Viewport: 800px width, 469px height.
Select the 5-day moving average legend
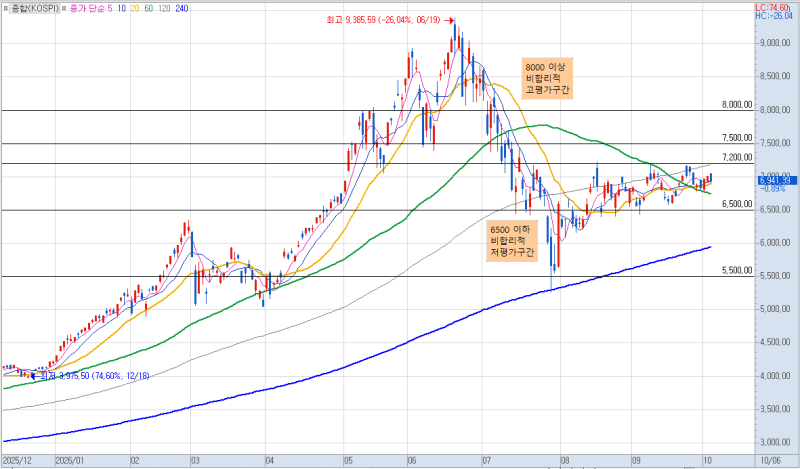pyautogui.click(x=110, y=8)
